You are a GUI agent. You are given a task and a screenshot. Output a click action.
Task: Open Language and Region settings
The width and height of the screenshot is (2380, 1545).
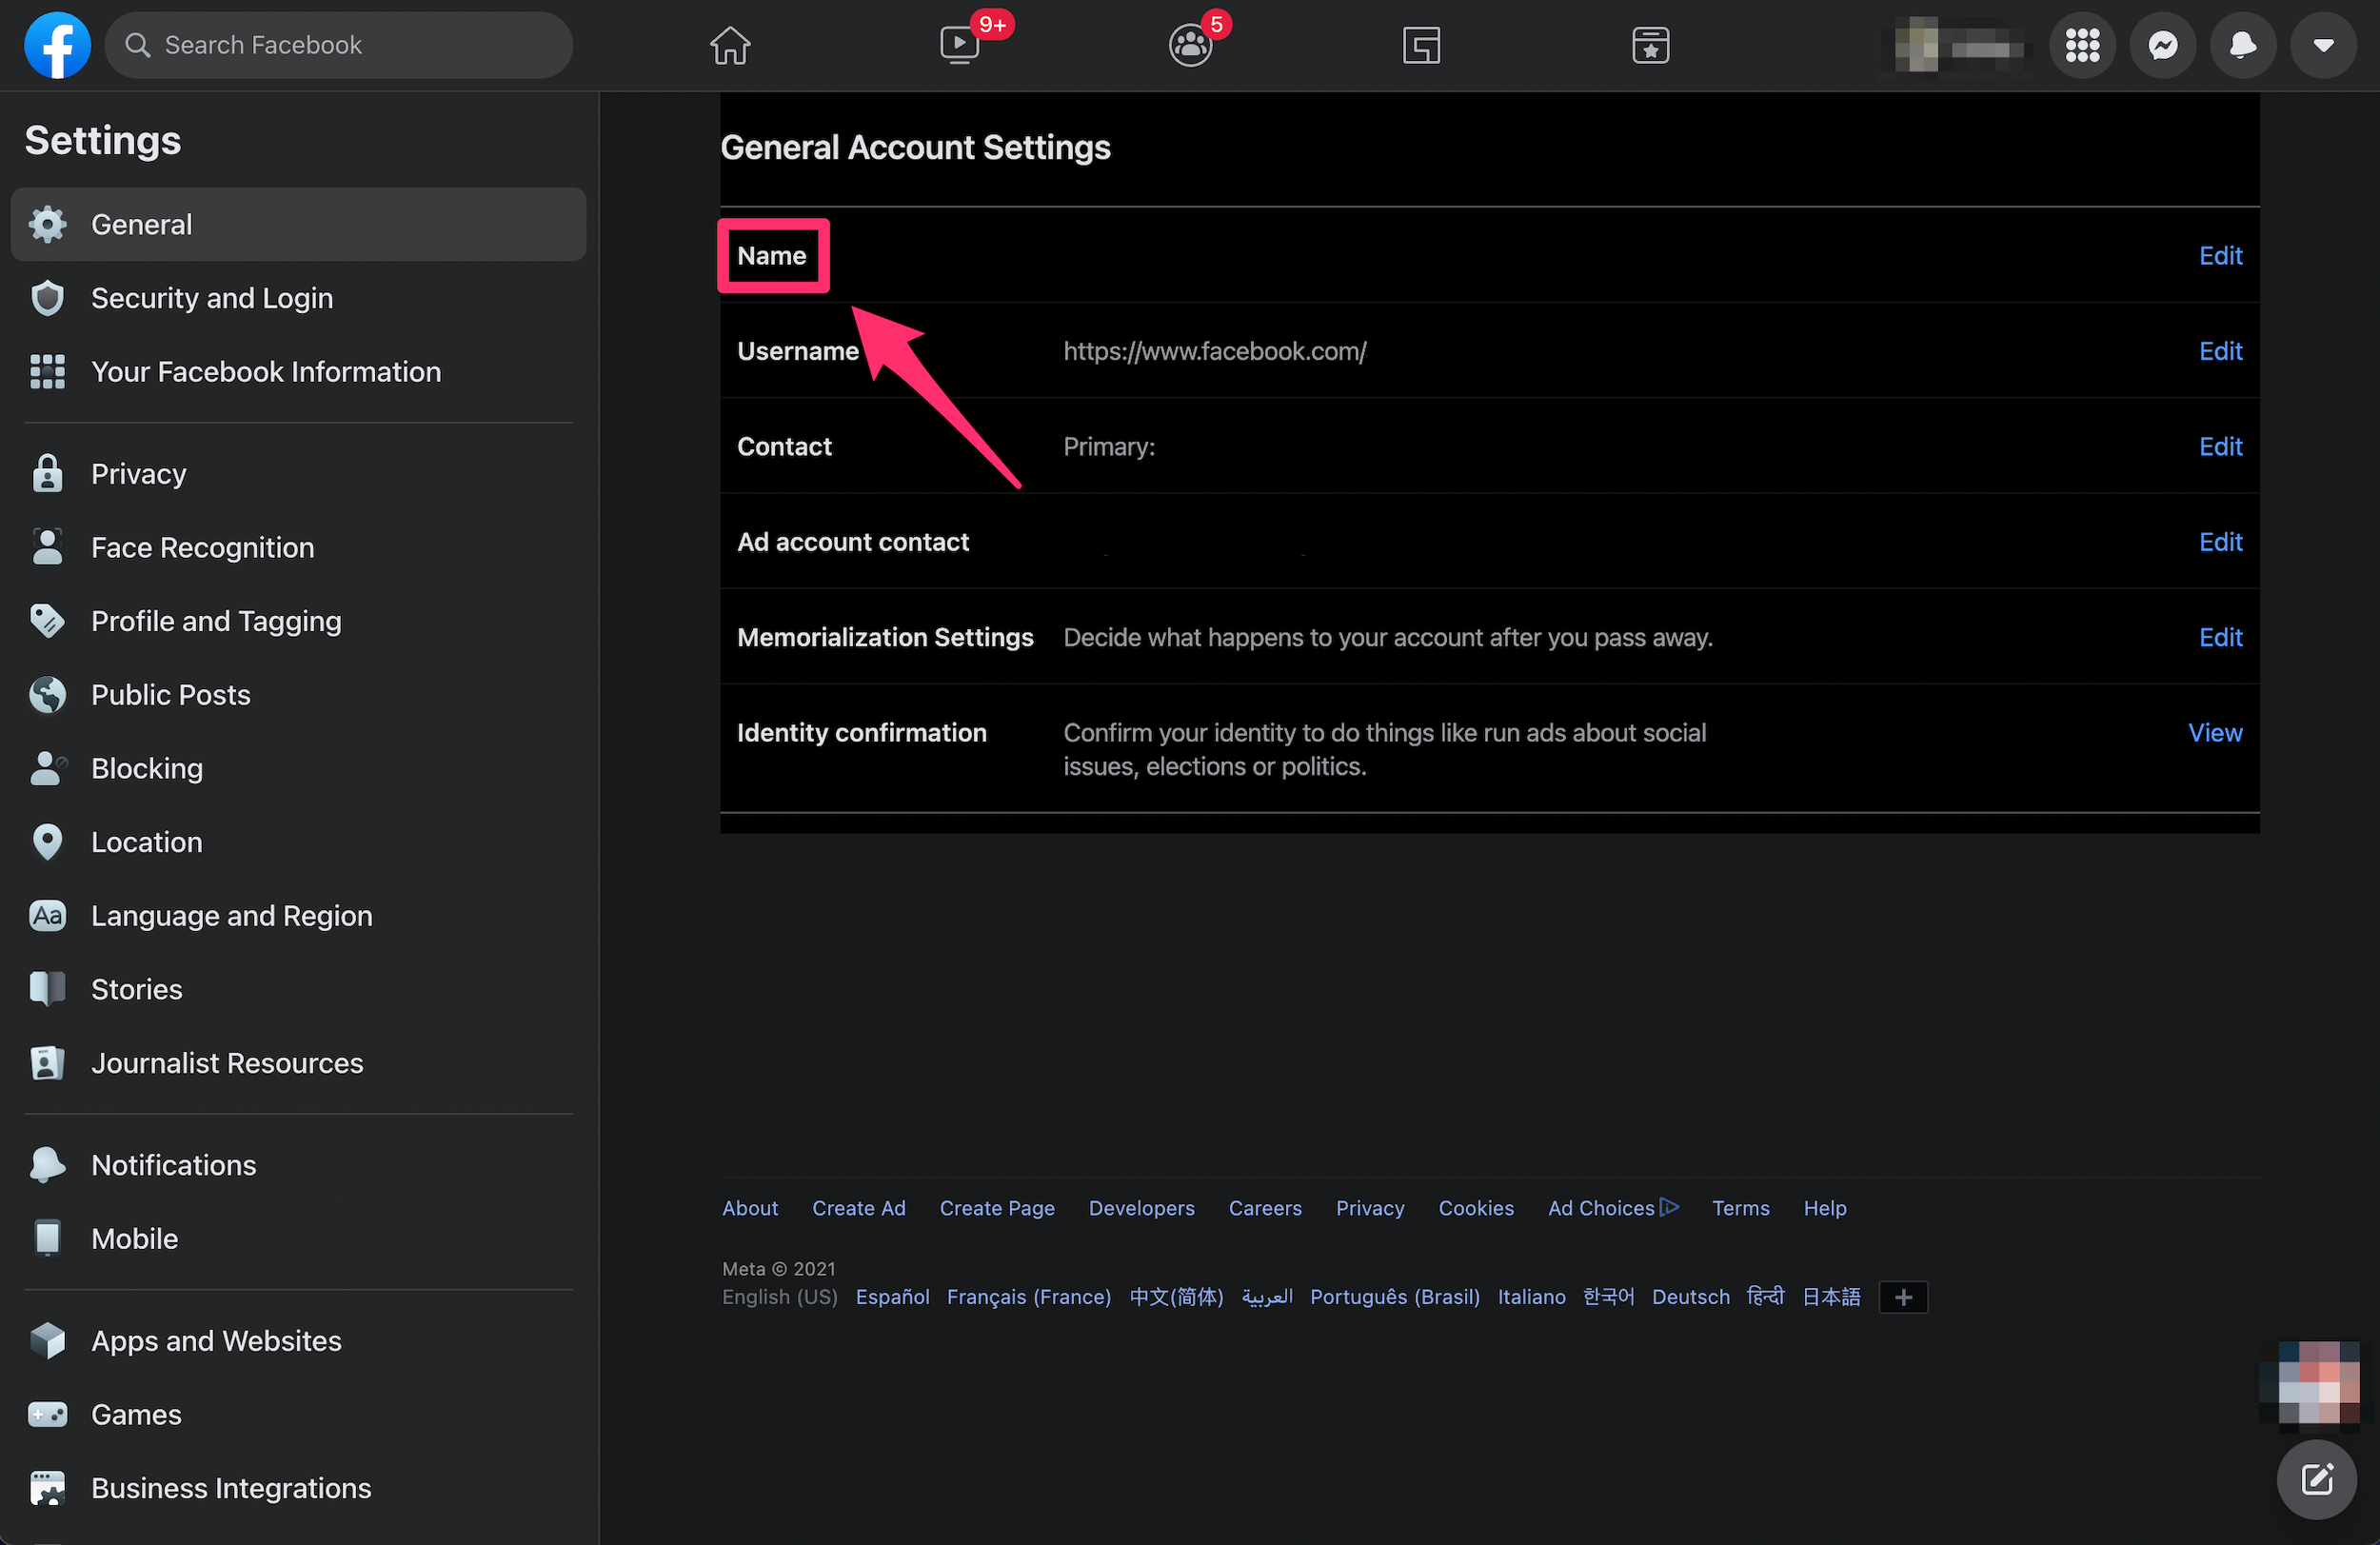click(298, 916)
